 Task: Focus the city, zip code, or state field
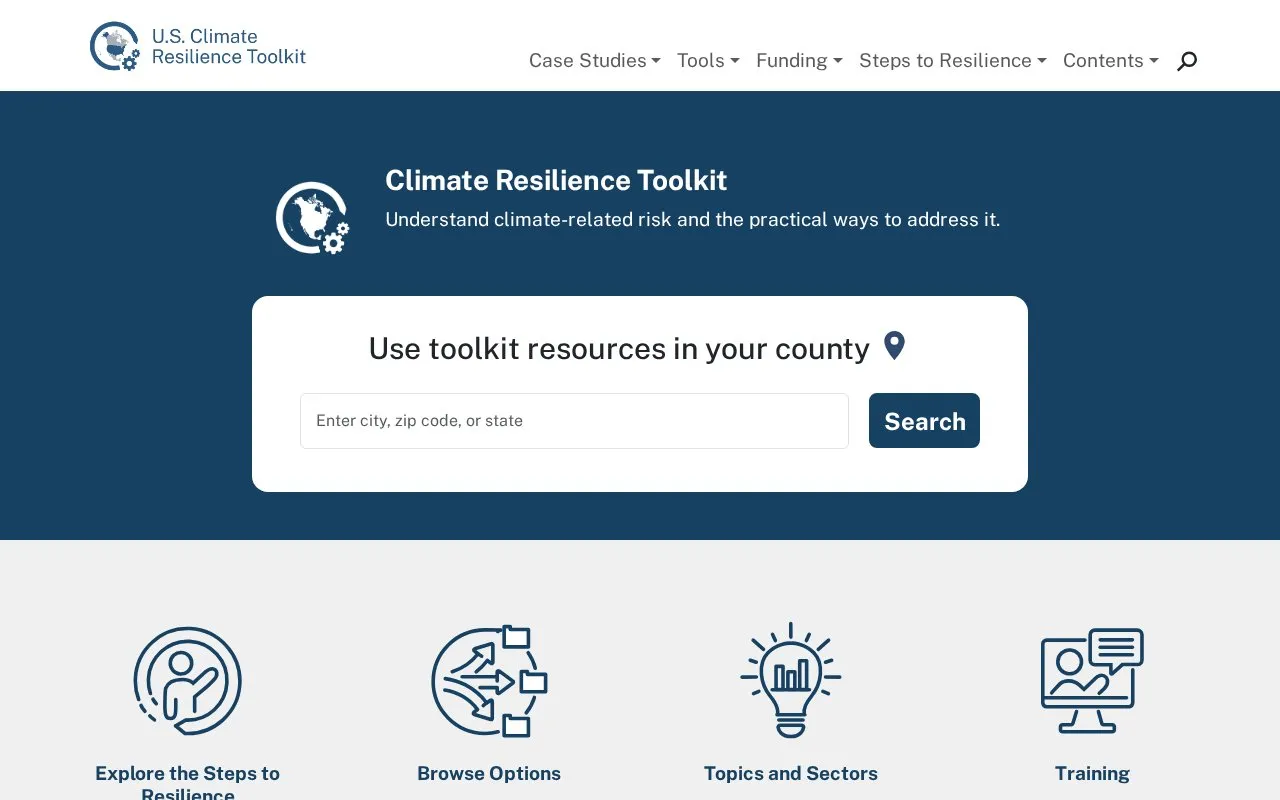tap(574, 421)
